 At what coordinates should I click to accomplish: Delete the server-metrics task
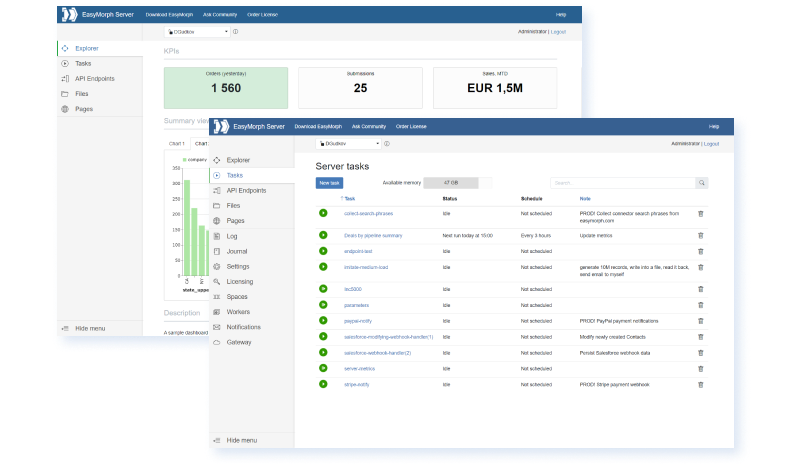tap(701, 369)
